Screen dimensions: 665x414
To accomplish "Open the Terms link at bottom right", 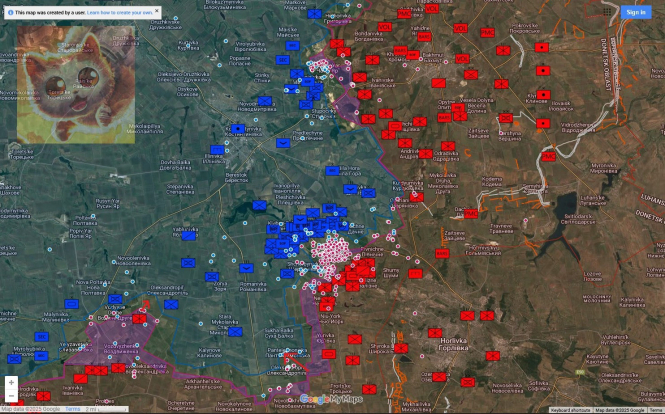I will (655, 410).
